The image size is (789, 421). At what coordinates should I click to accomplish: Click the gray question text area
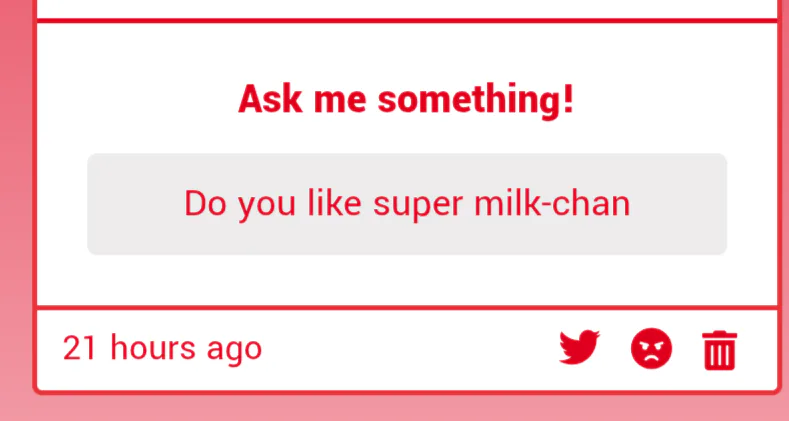coord(407,204)
